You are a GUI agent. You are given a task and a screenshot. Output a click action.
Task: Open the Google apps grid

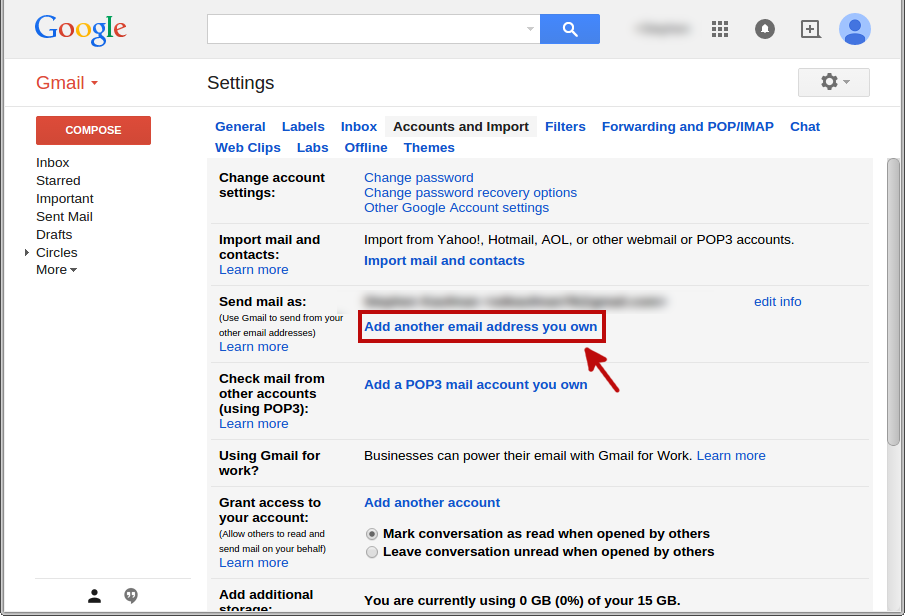point(720,29)
